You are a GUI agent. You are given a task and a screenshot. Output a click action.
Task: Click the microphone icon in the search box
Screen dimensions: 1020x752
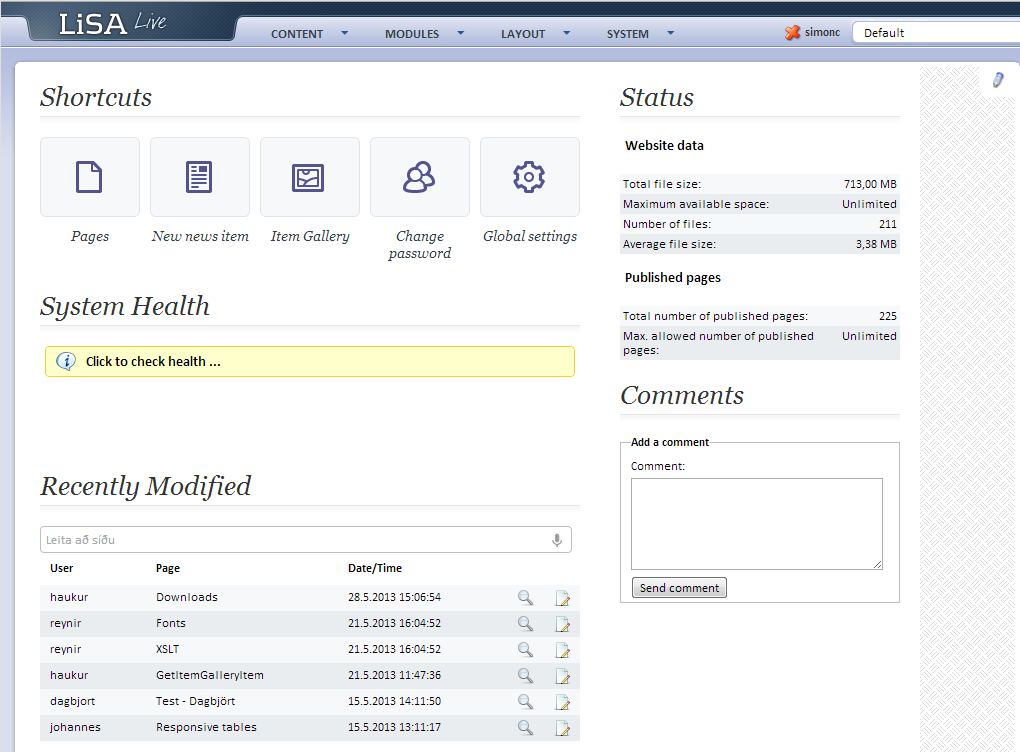pos(557,540)
